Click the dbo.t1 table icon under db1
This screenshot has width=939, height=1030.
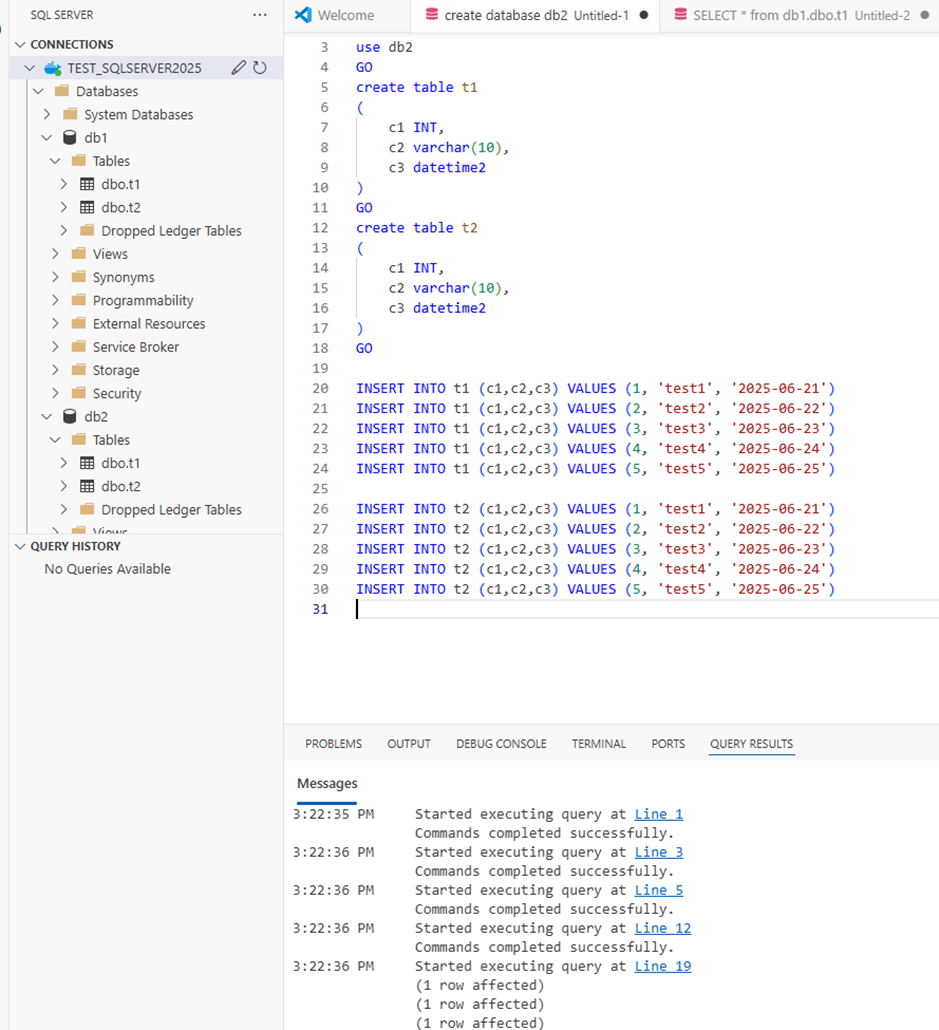click(87, 184)
